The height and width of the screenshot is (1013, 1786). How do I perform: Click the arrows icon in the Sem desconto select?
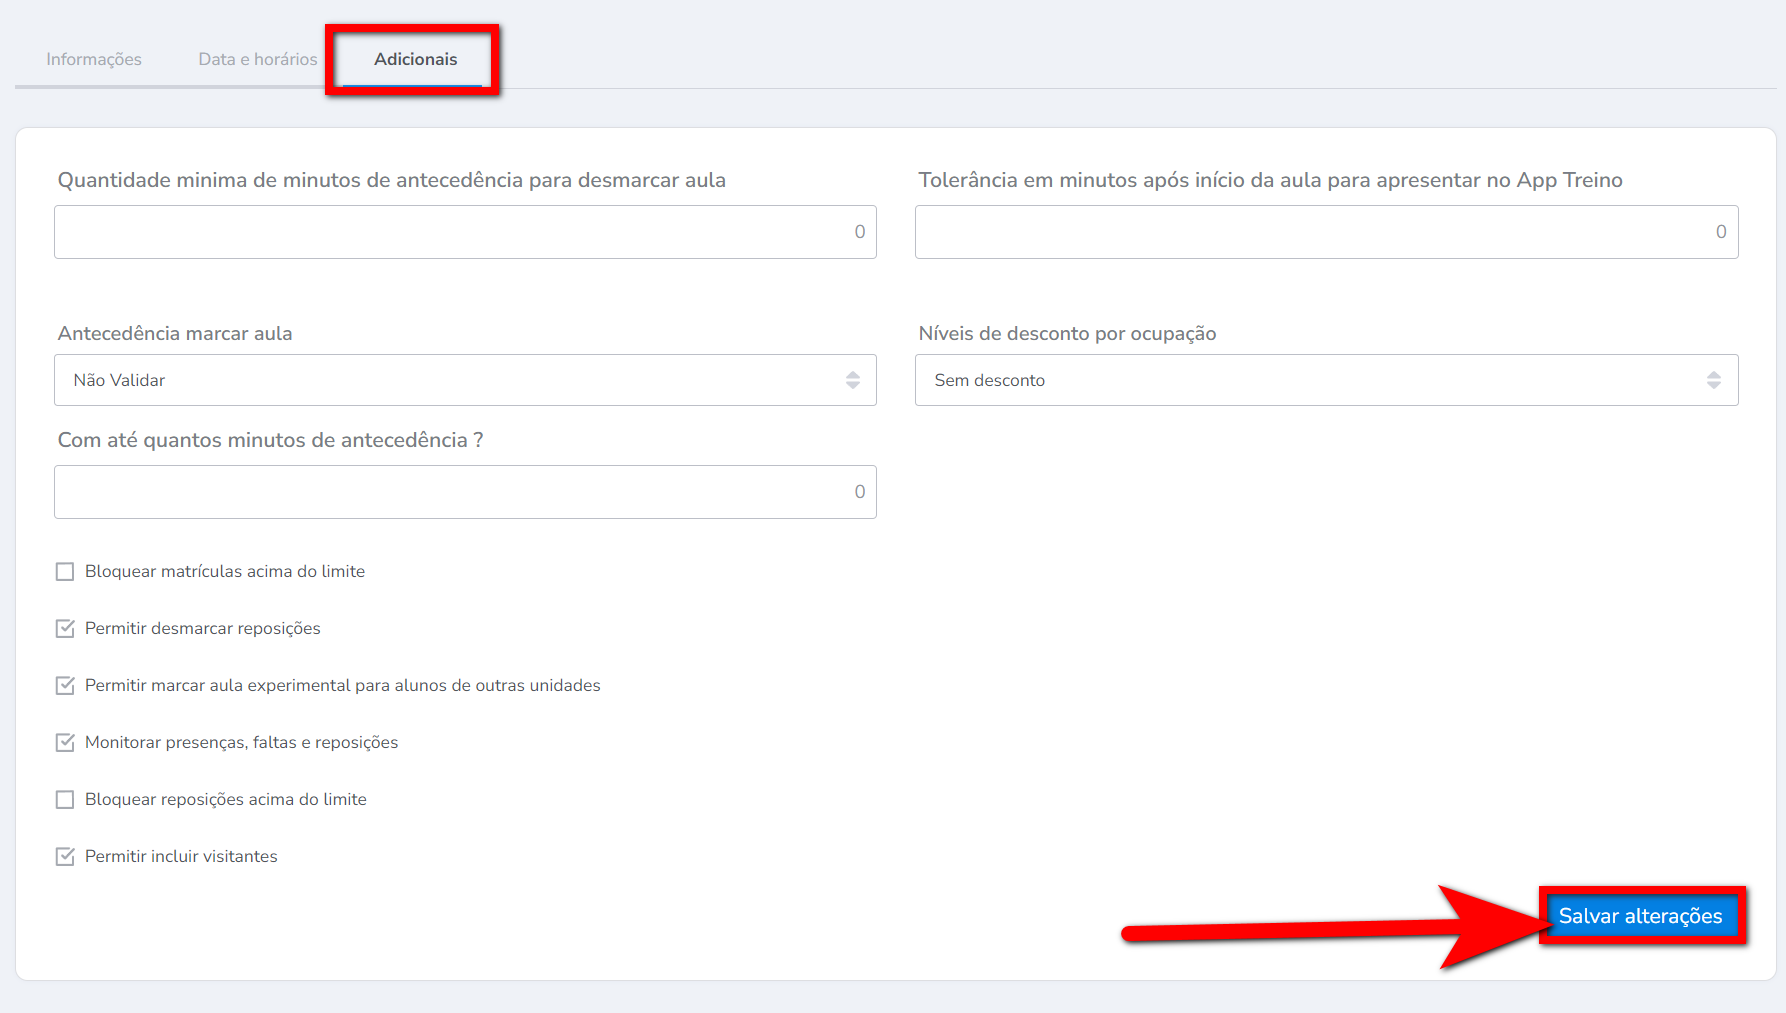pos(1714,380)
